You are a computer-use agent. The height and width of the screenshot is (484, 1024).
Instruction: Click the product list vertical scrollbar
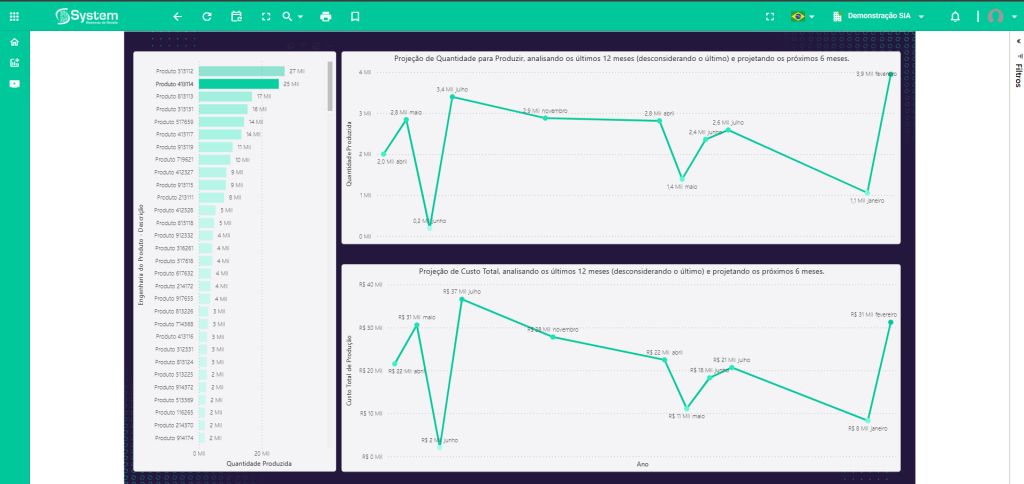tap(330, 85)
